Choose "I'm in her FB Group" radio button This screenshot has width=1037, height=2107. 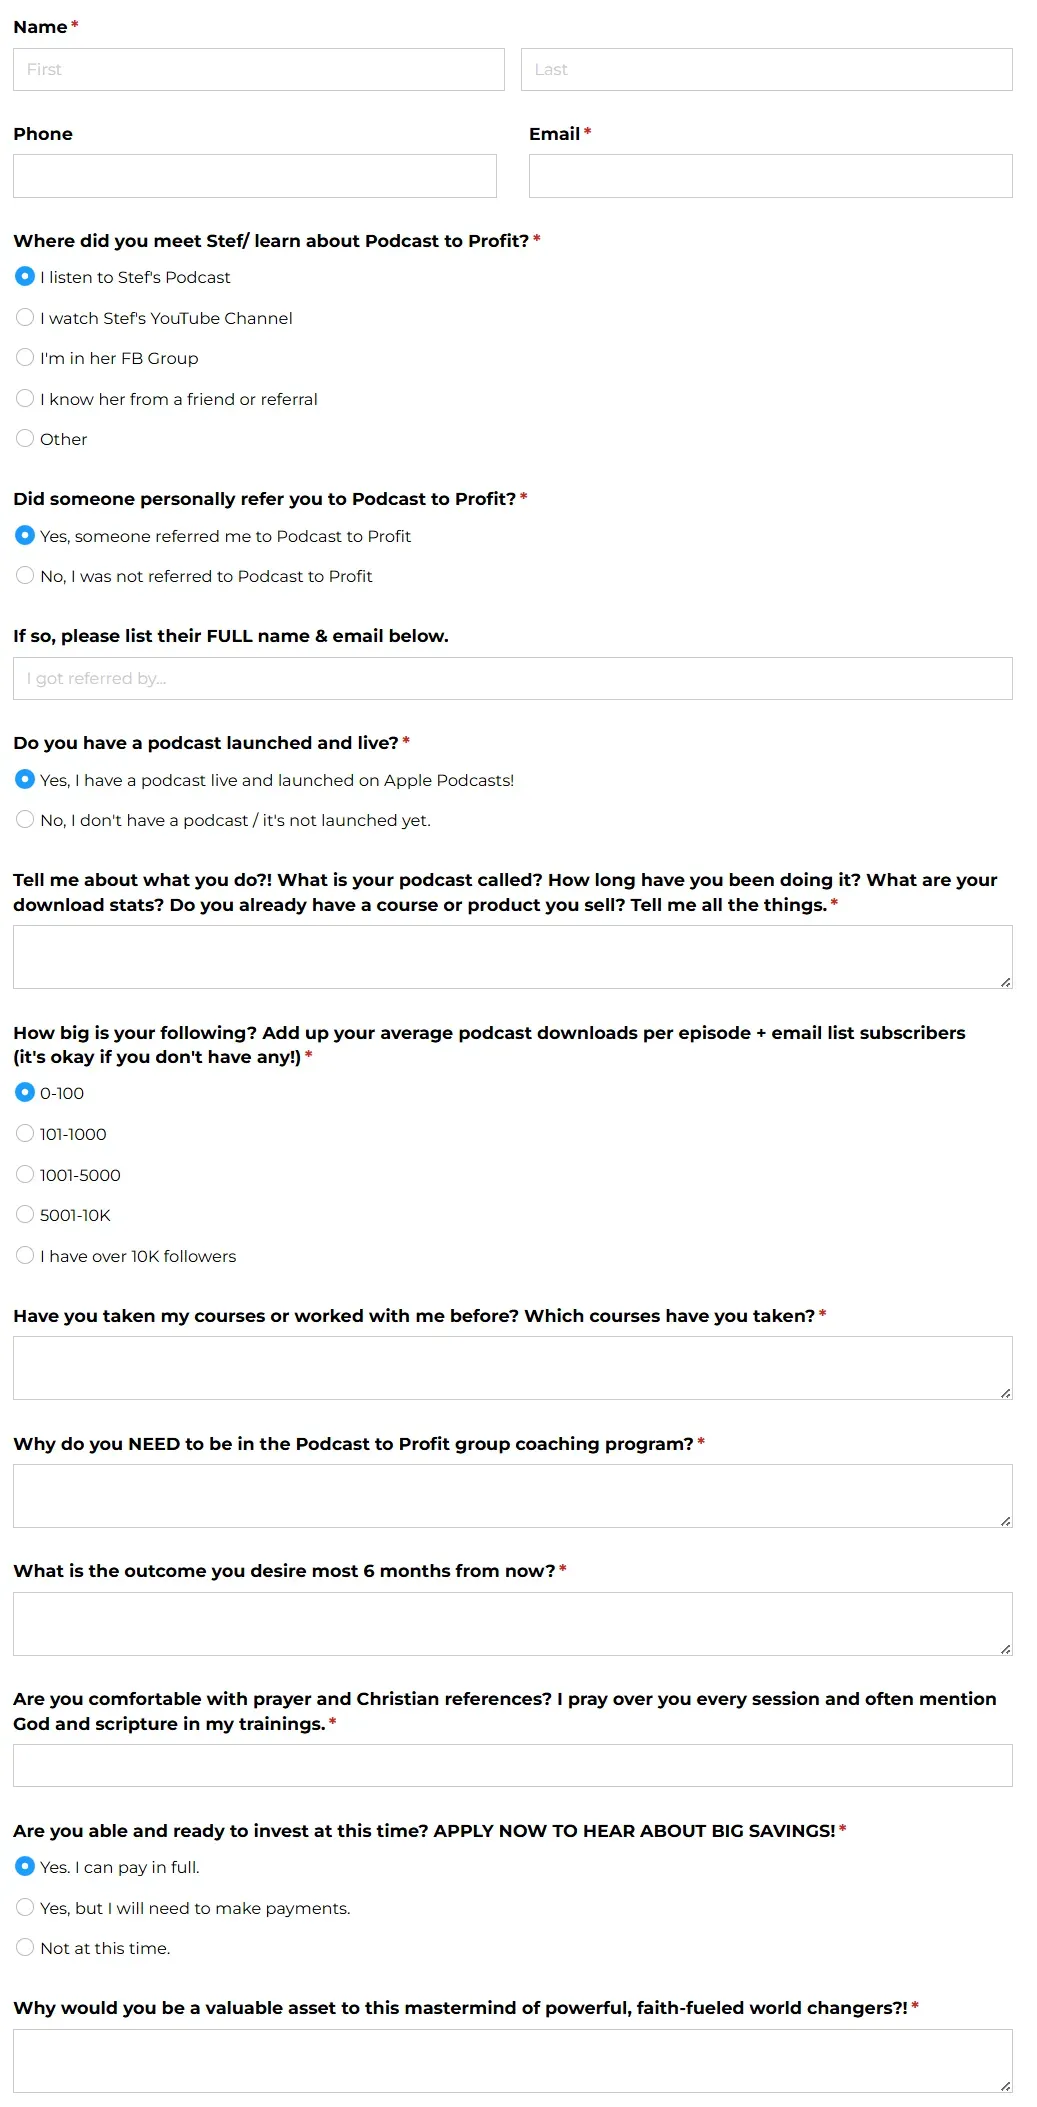coord(25,358)
